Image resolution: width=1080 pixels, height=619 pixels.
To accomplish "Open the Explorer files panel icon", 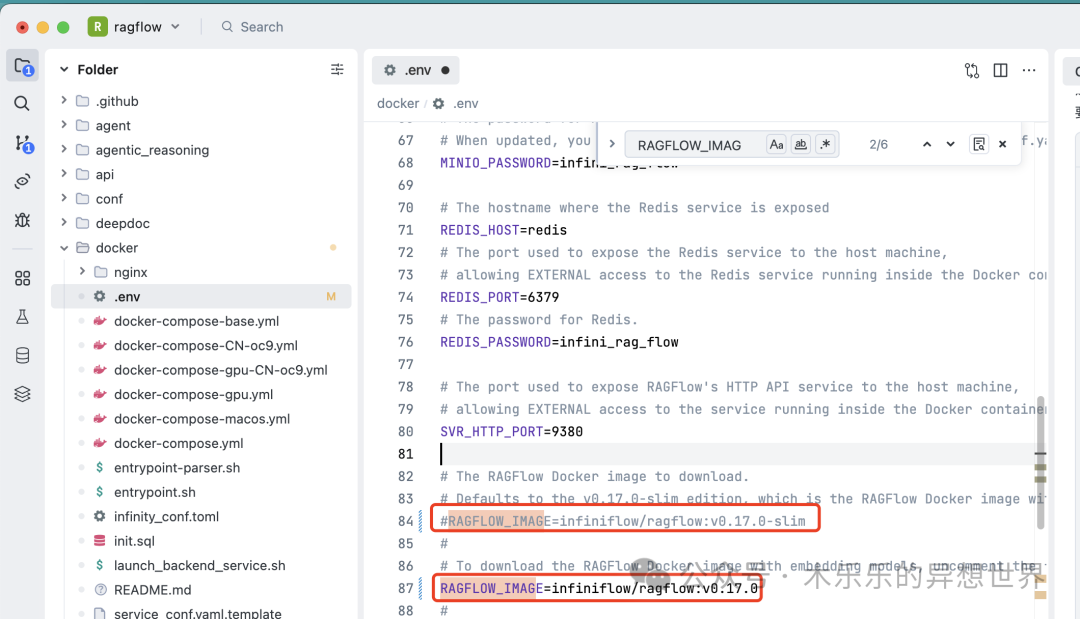I will [x=22, y=66].
